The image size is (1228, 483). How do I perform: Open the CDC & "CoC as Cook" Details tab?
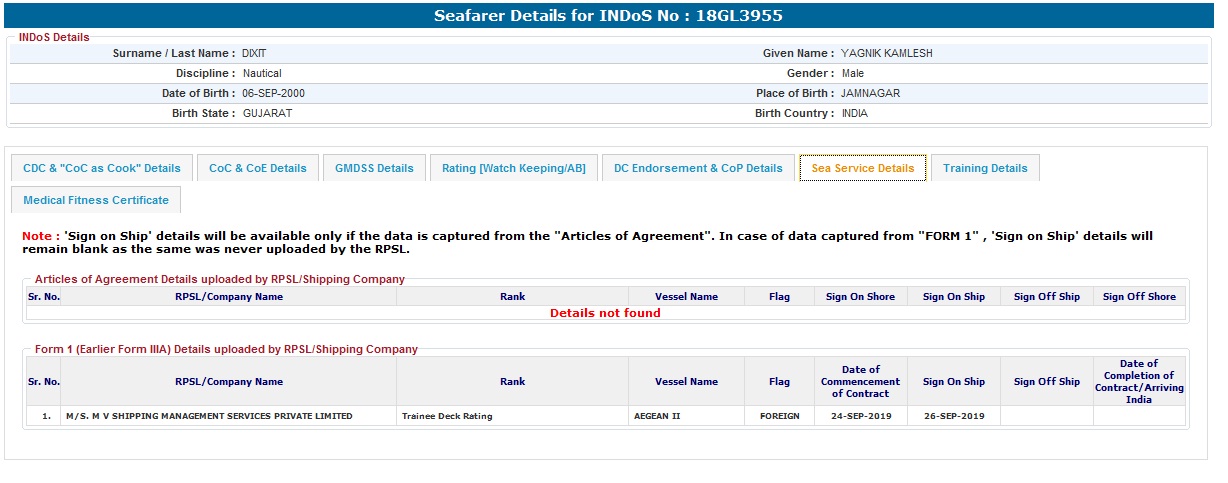[x=102, y=168]
